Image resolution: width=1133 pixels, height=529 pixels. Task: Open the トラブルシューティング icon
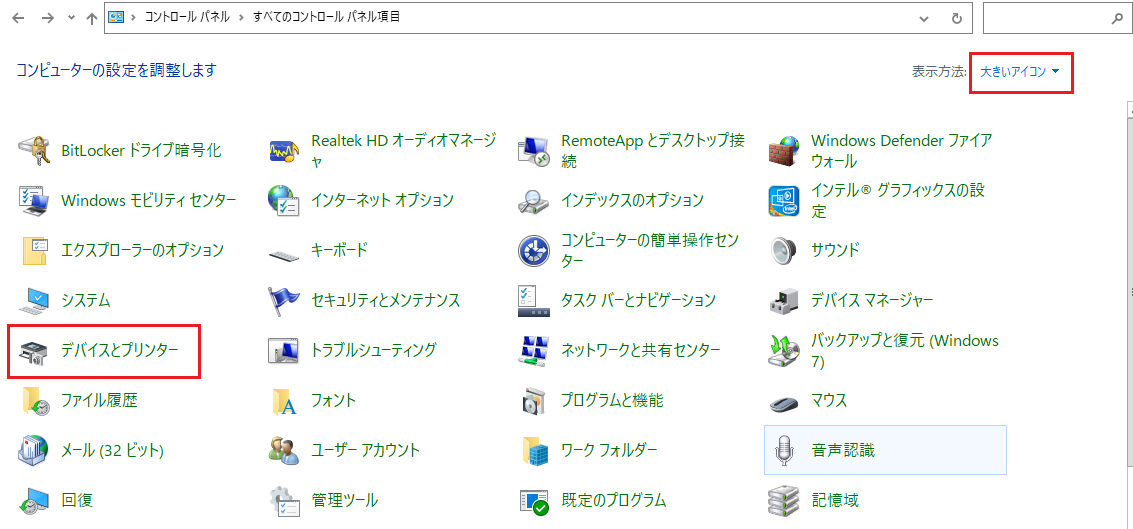click(283, 350)
